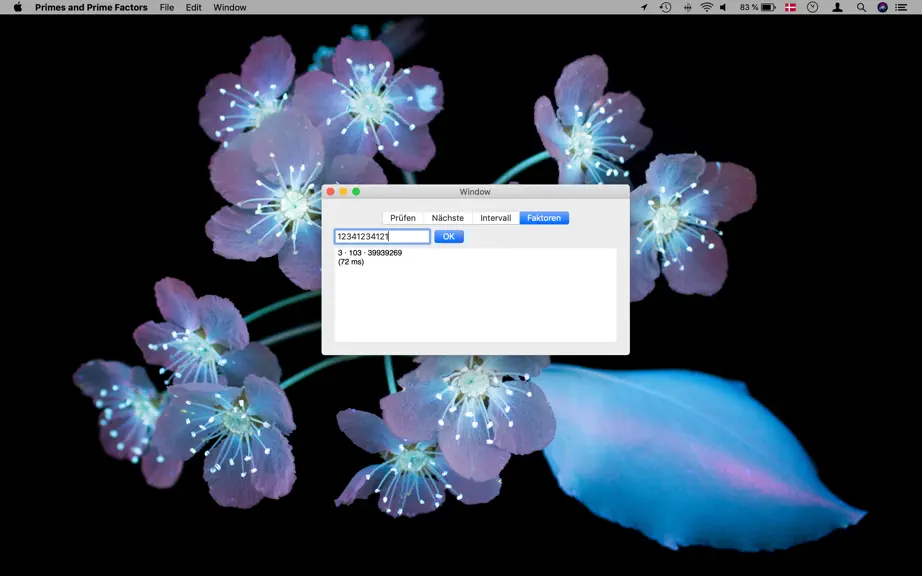922x576 pixels.
Task: Switch to the Prüfen tab
Action: coord(403,218)
